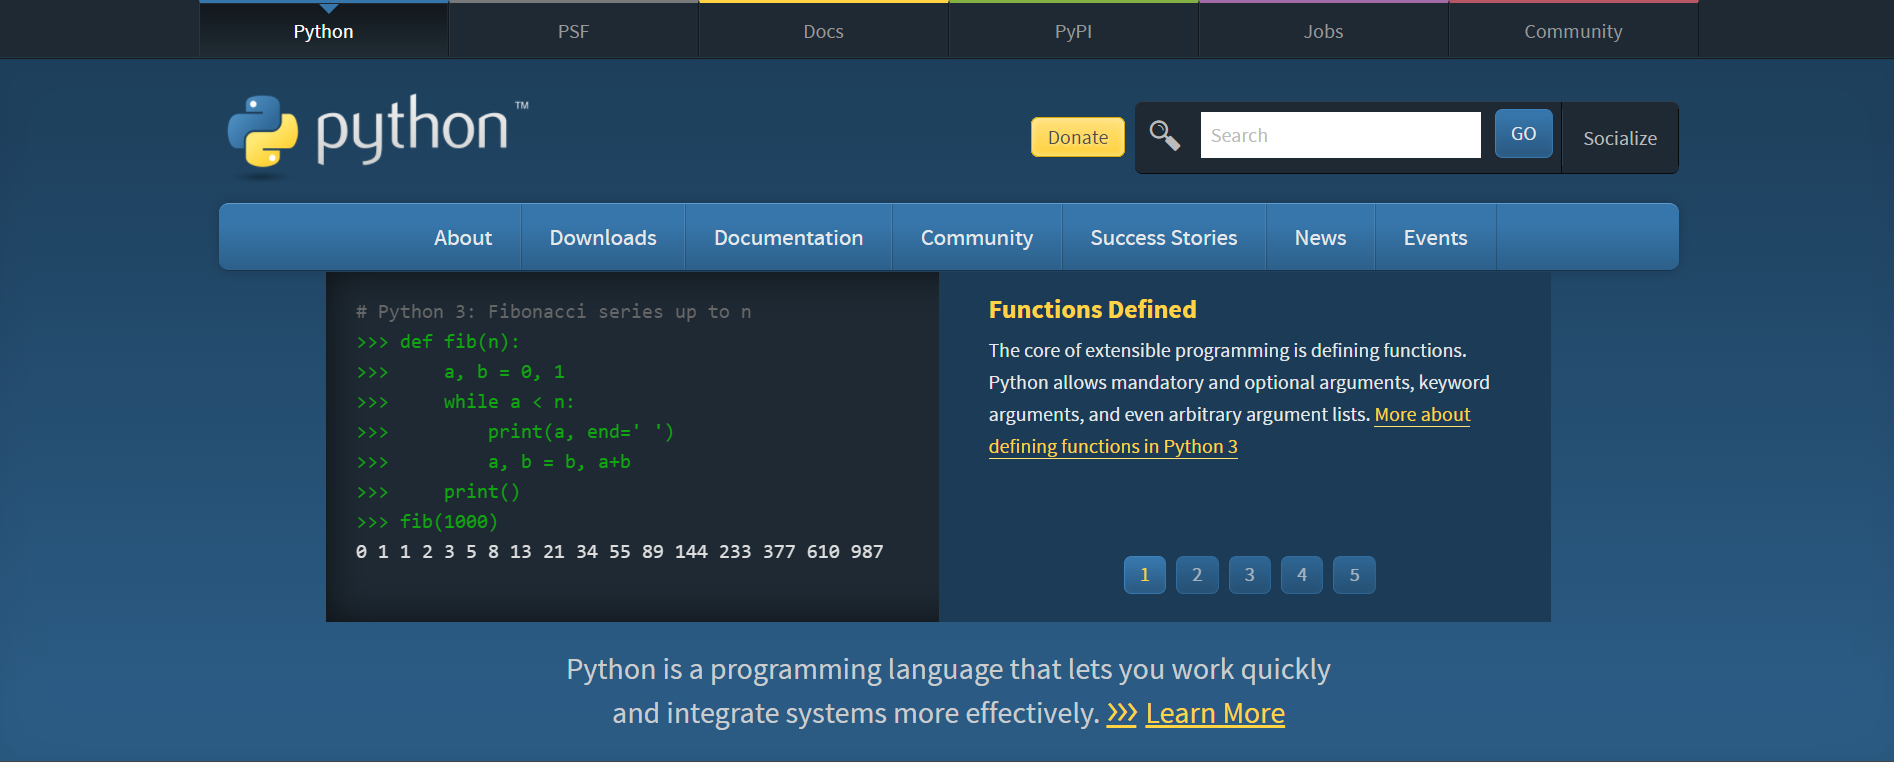Viewport: 1894px width, 763px height.
Task: Click the 'a, b = b, a+b' code line
Action: click(x=559, y=462)
